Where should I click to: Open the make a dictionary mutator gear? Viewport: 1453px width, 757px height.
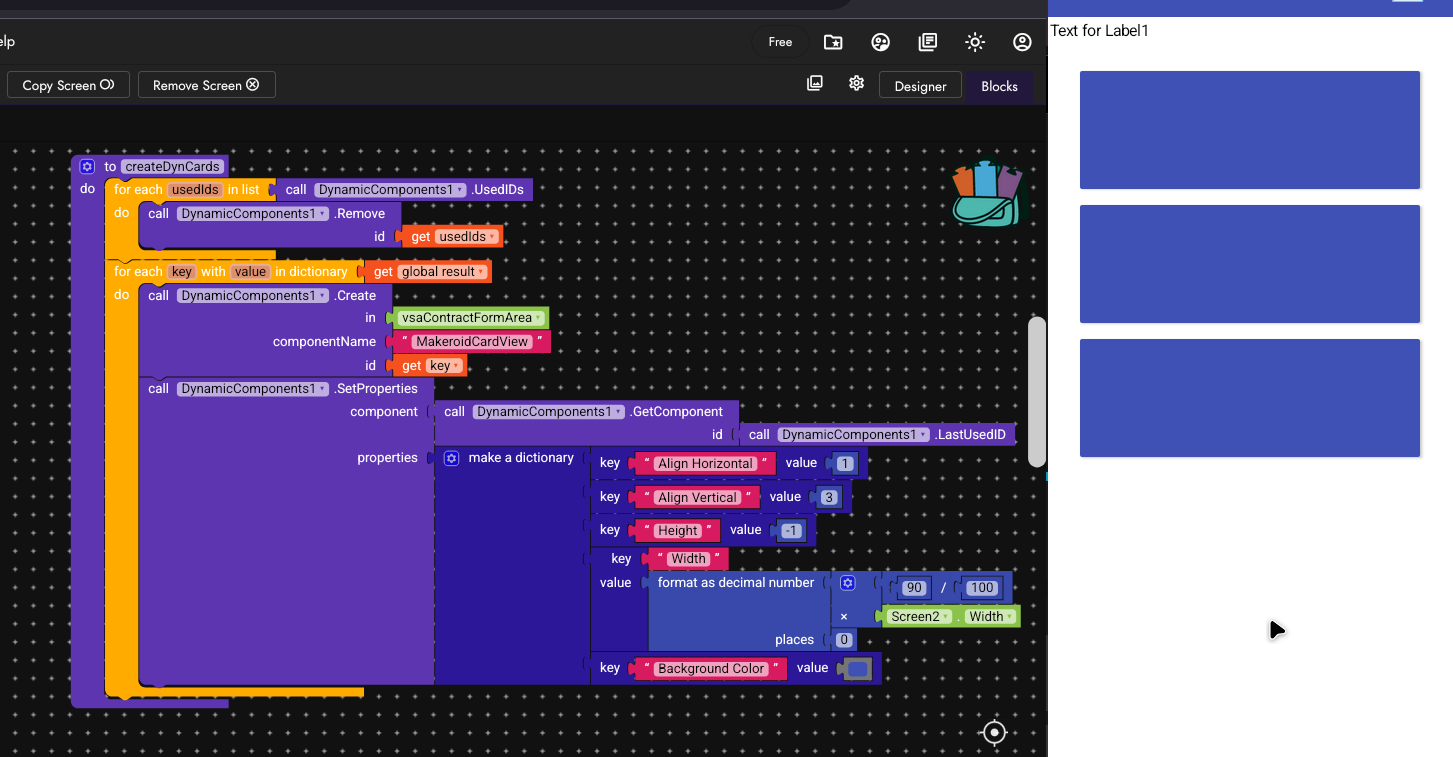[x=451, y=458]
